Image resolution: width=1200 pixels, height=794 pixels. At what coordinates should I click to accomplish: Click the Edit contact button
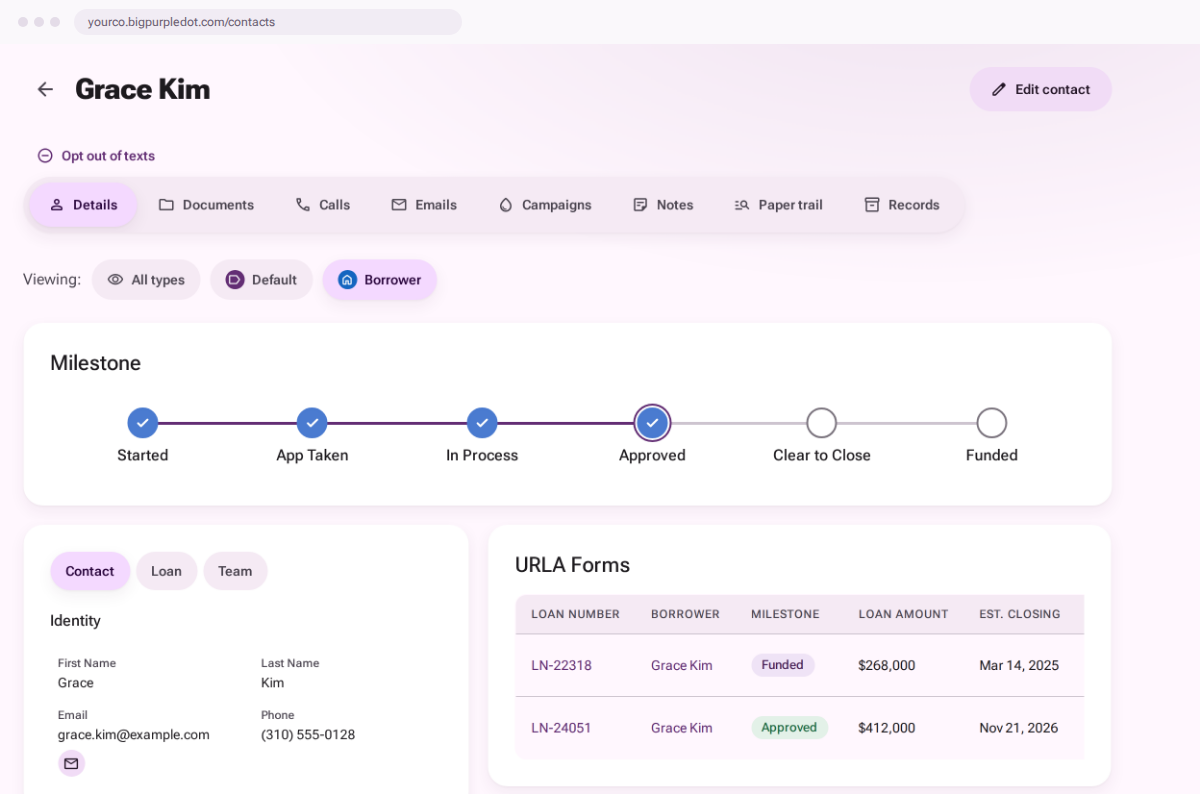(1040, 89)
